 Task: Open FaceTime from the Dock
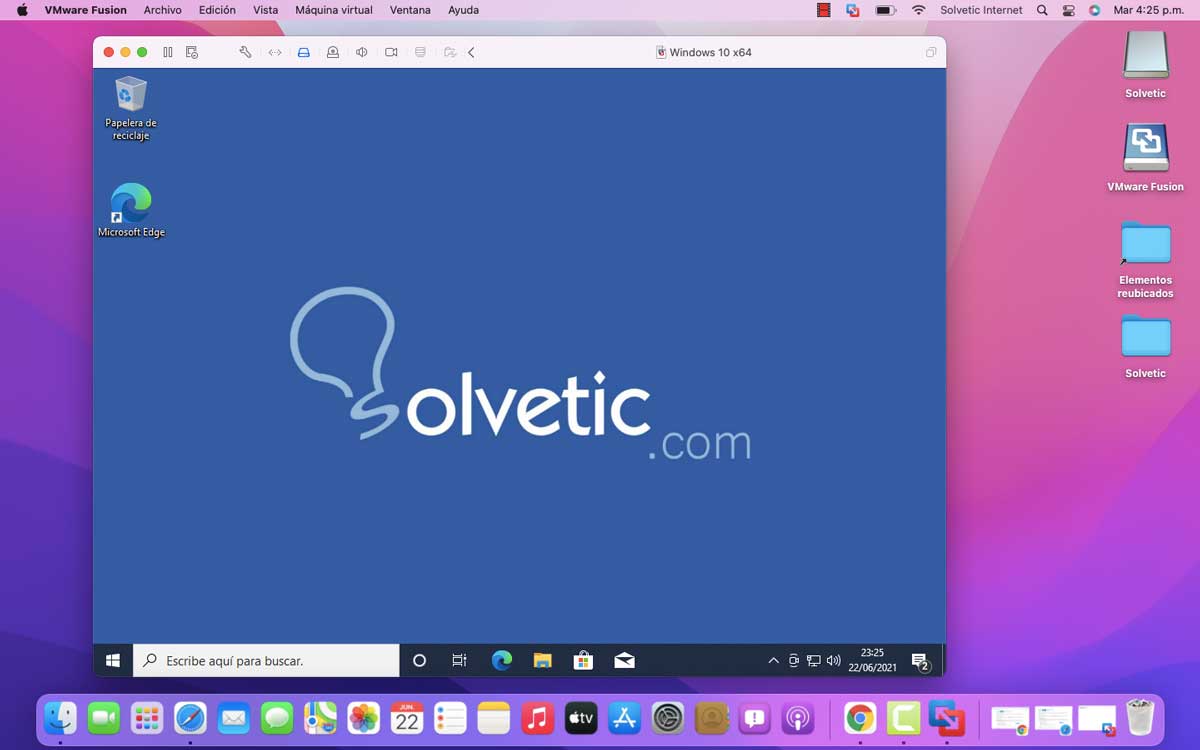pyautogui.click(x=104, y=717)
